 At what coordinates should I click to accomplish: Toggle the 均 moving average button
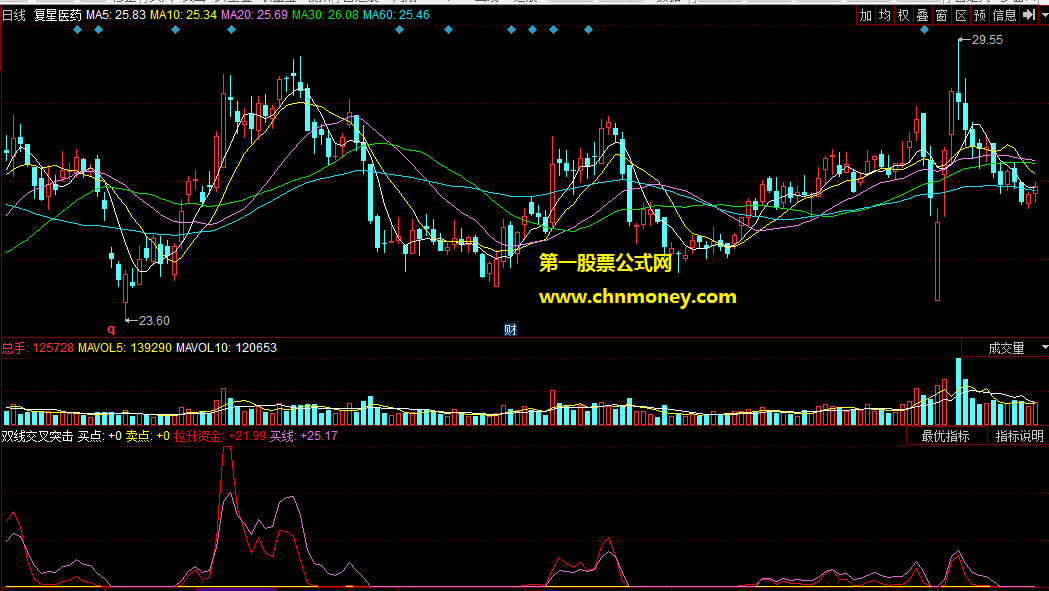coord(885,15)
